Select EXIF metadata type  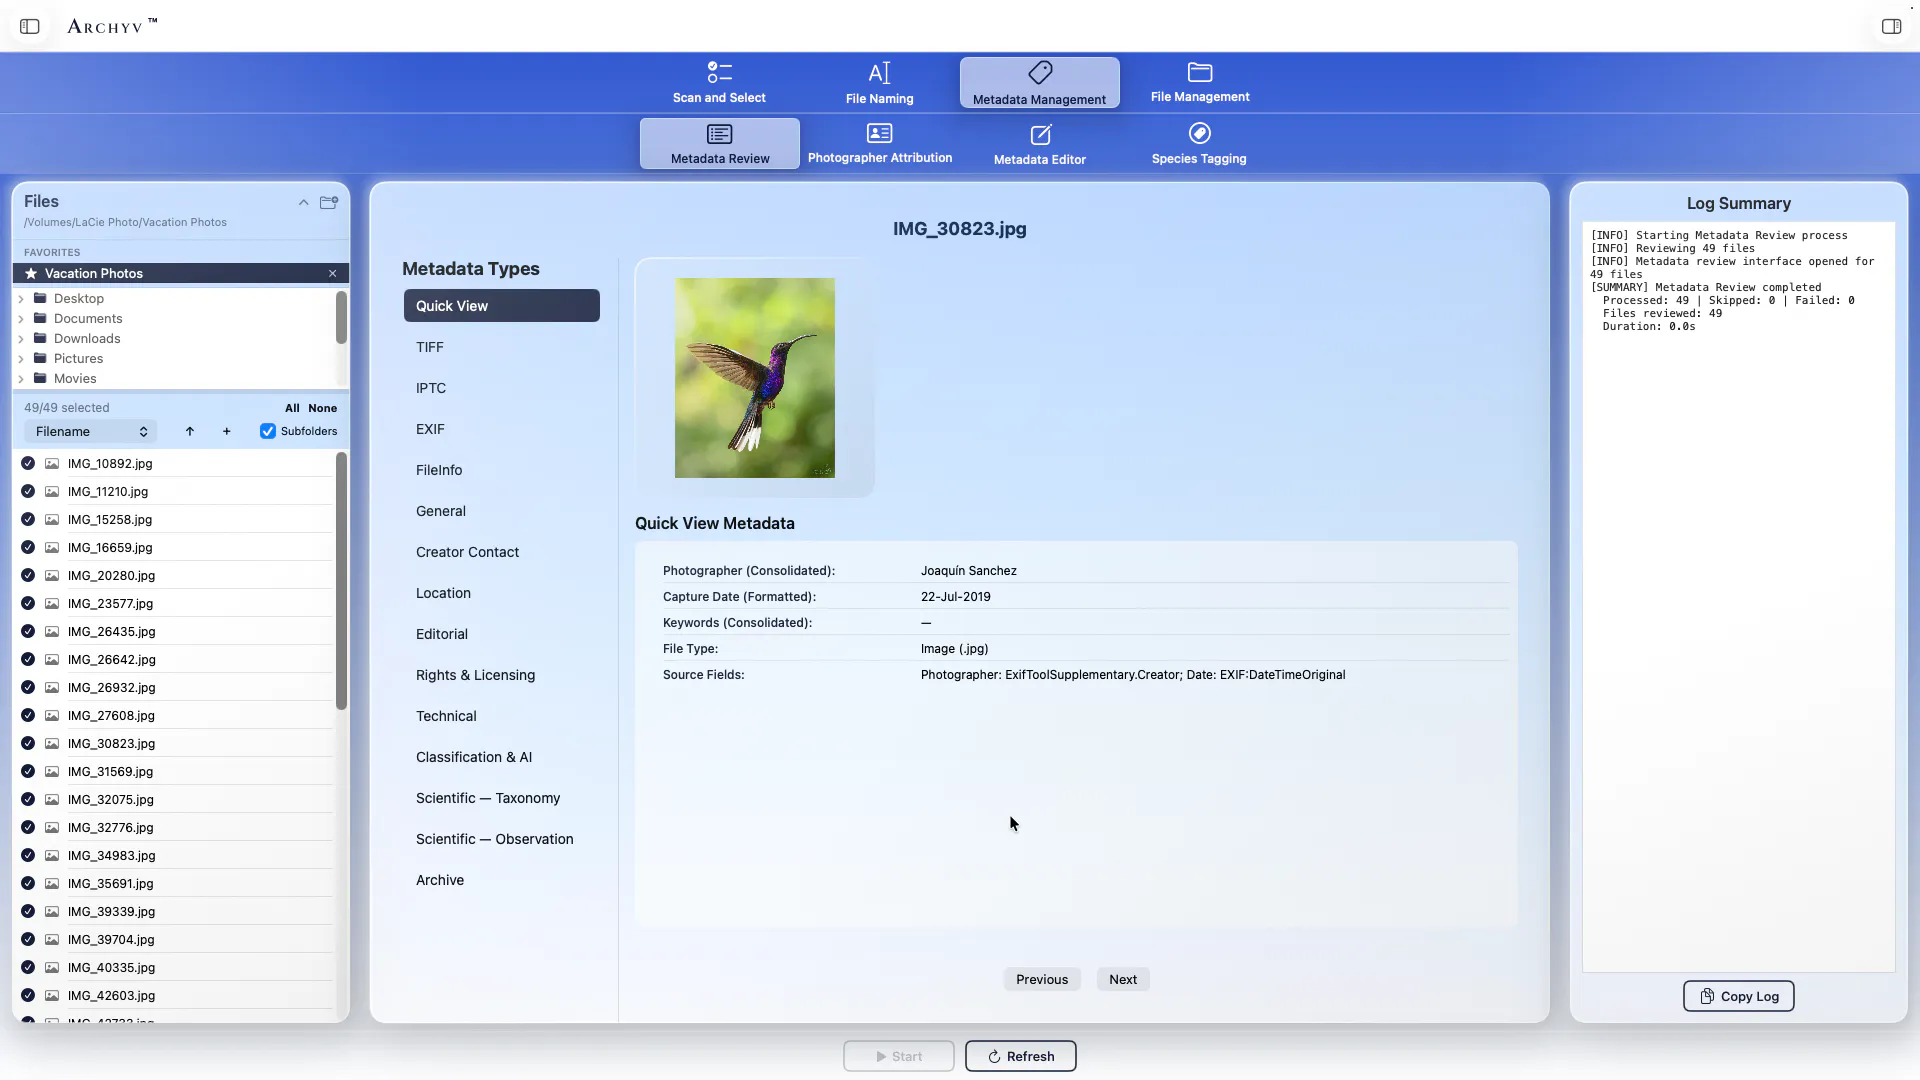click(x=502, y=429)
